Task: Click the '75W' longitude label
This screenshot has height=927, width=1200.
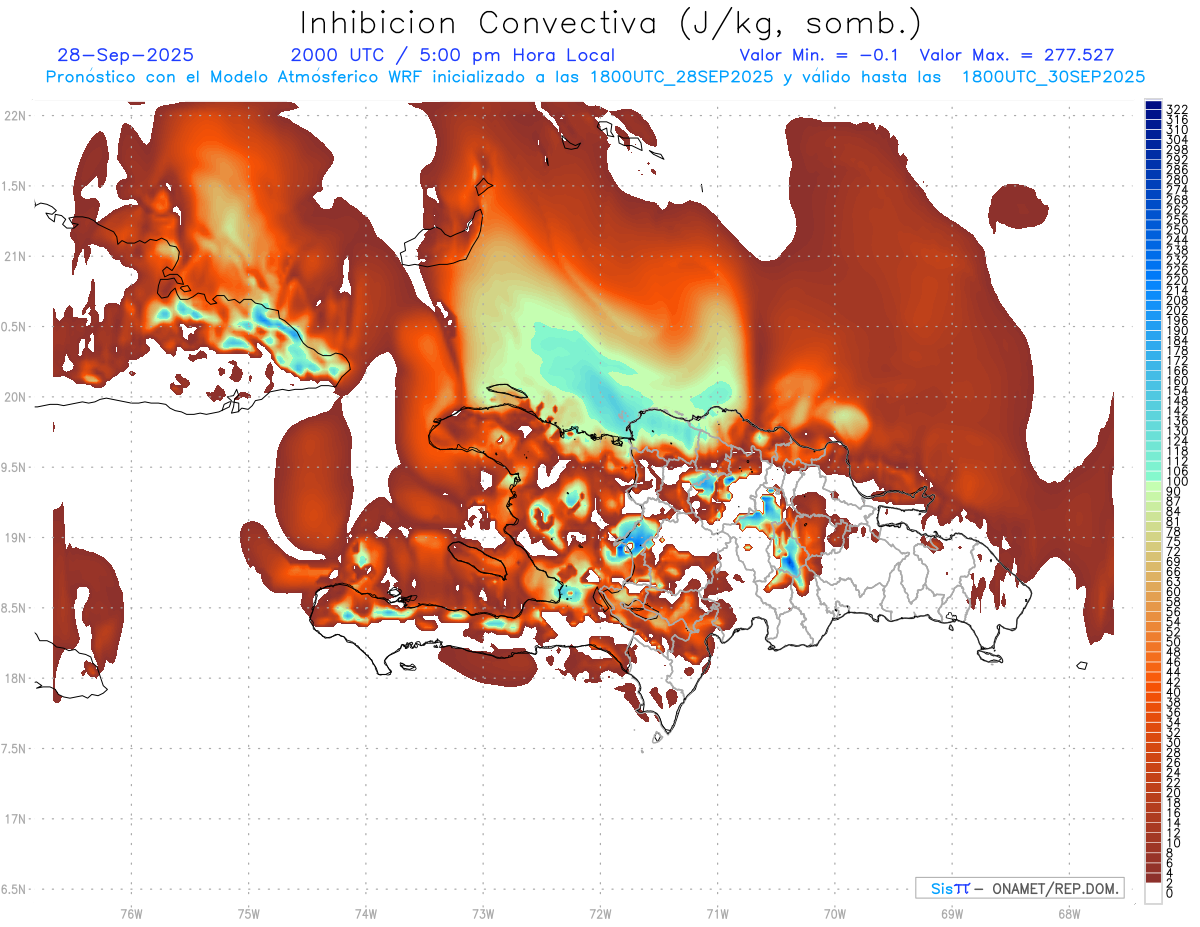Action: (248, 913)
